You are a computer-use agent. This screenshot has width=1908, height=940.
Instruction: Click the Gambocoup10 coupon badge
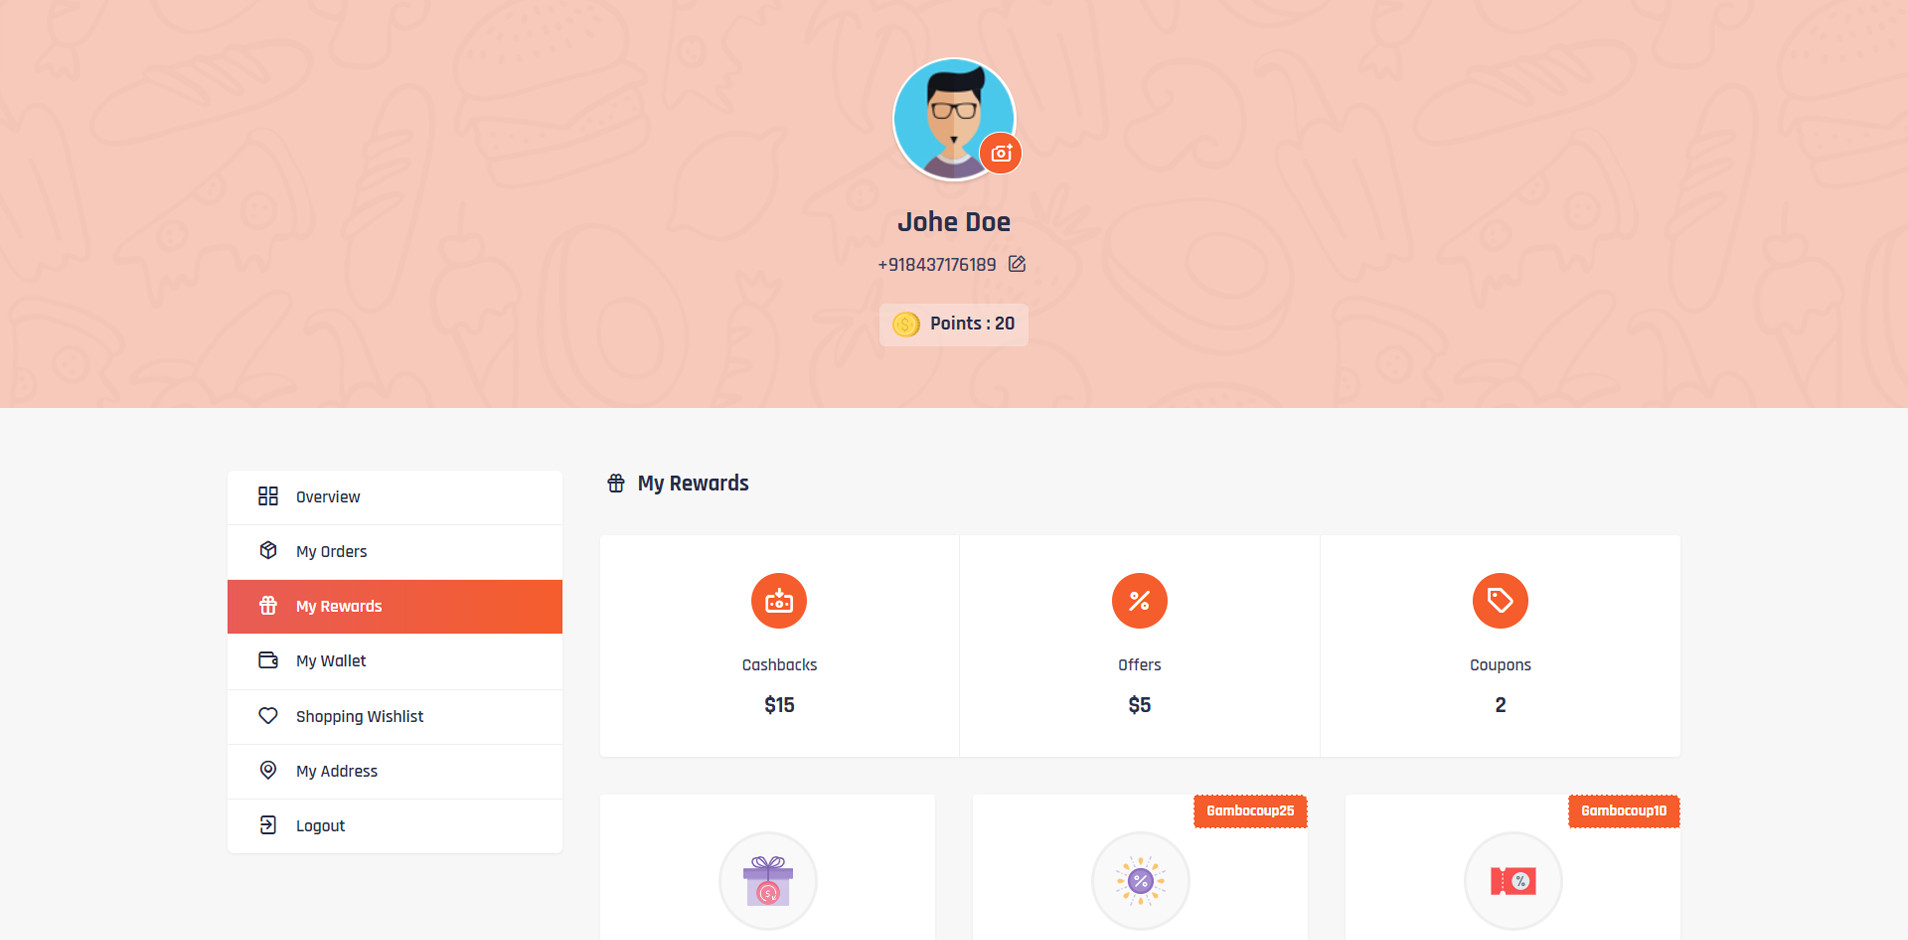click(1623, 811)
